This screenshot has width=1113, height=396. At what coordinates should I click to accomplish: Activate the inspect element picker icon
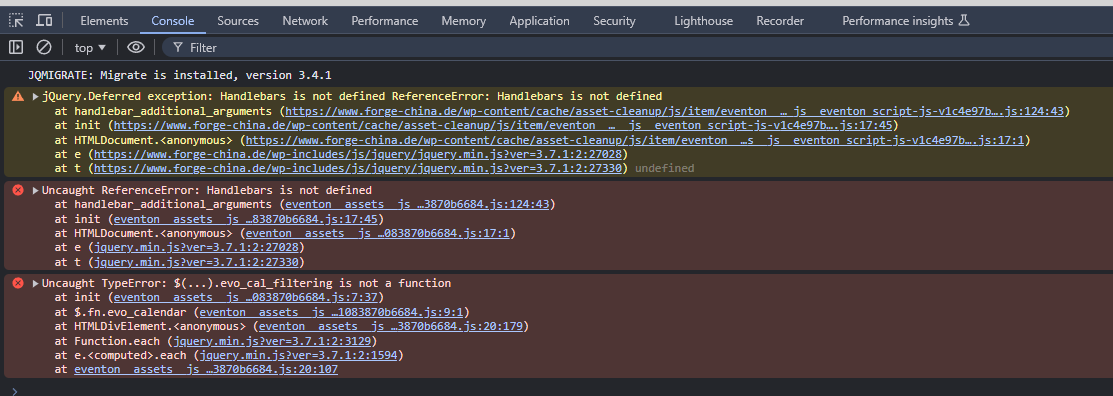(16, 21)
